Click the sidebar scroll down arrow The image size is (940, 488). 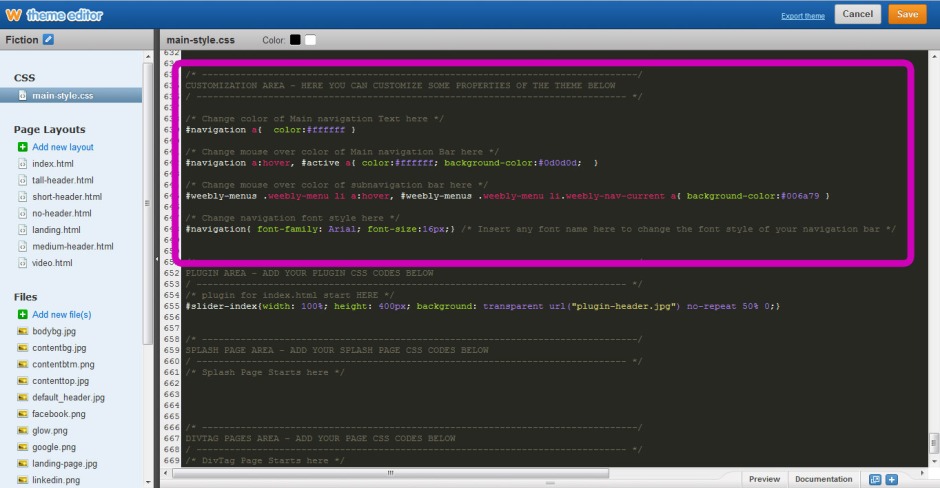148,482
